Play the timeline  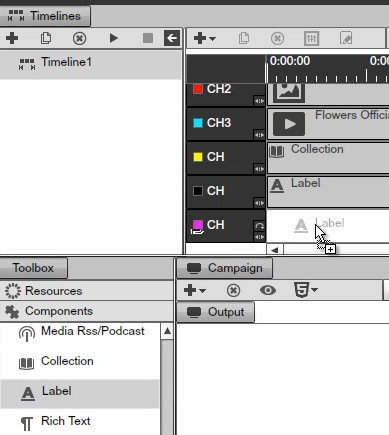coord(114,38)
